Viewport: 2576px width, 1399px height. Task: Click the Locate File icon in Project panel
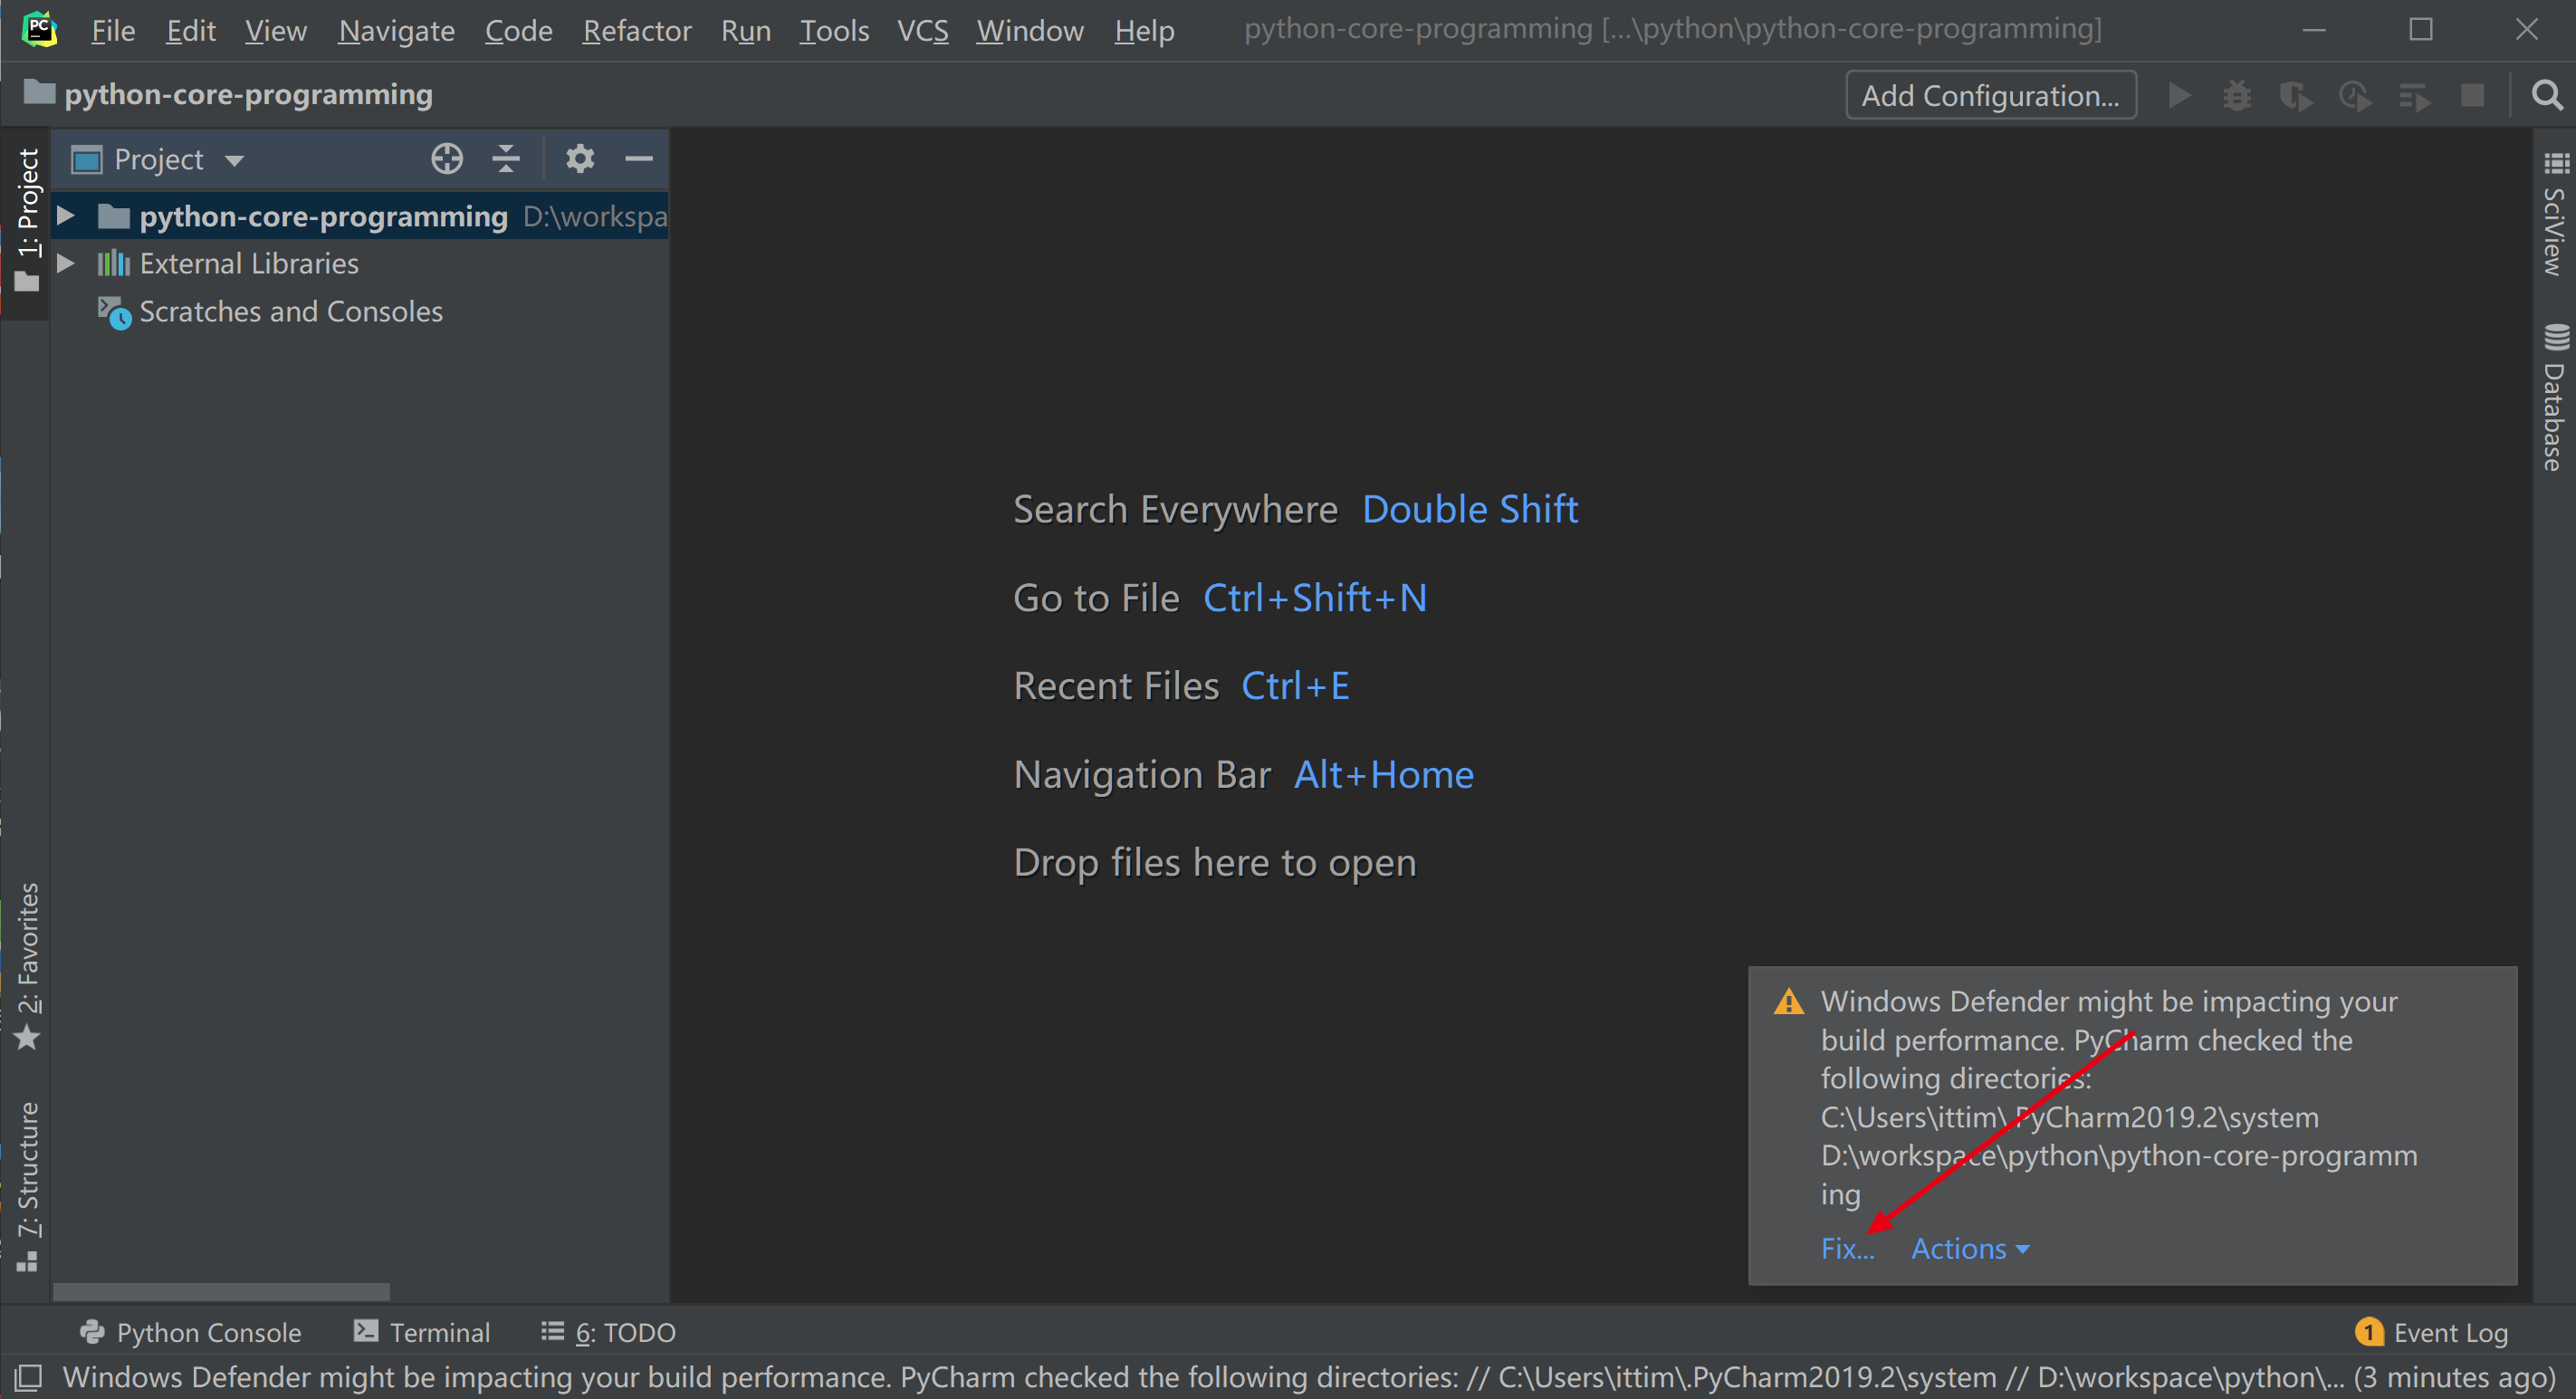[447, 157]
